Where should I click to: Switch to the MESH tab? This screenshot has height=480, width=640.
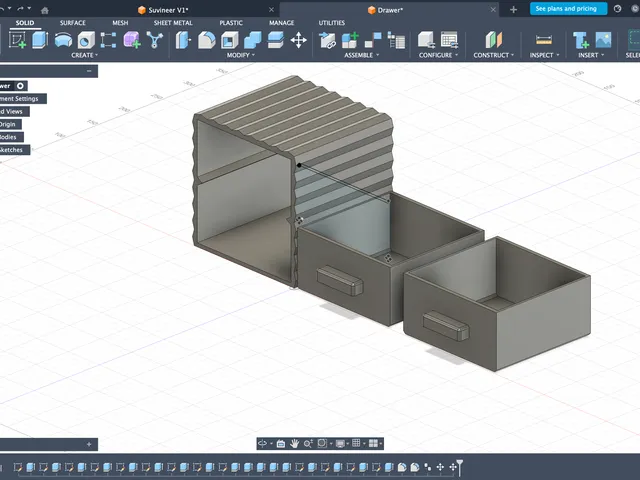click(120, 23)
